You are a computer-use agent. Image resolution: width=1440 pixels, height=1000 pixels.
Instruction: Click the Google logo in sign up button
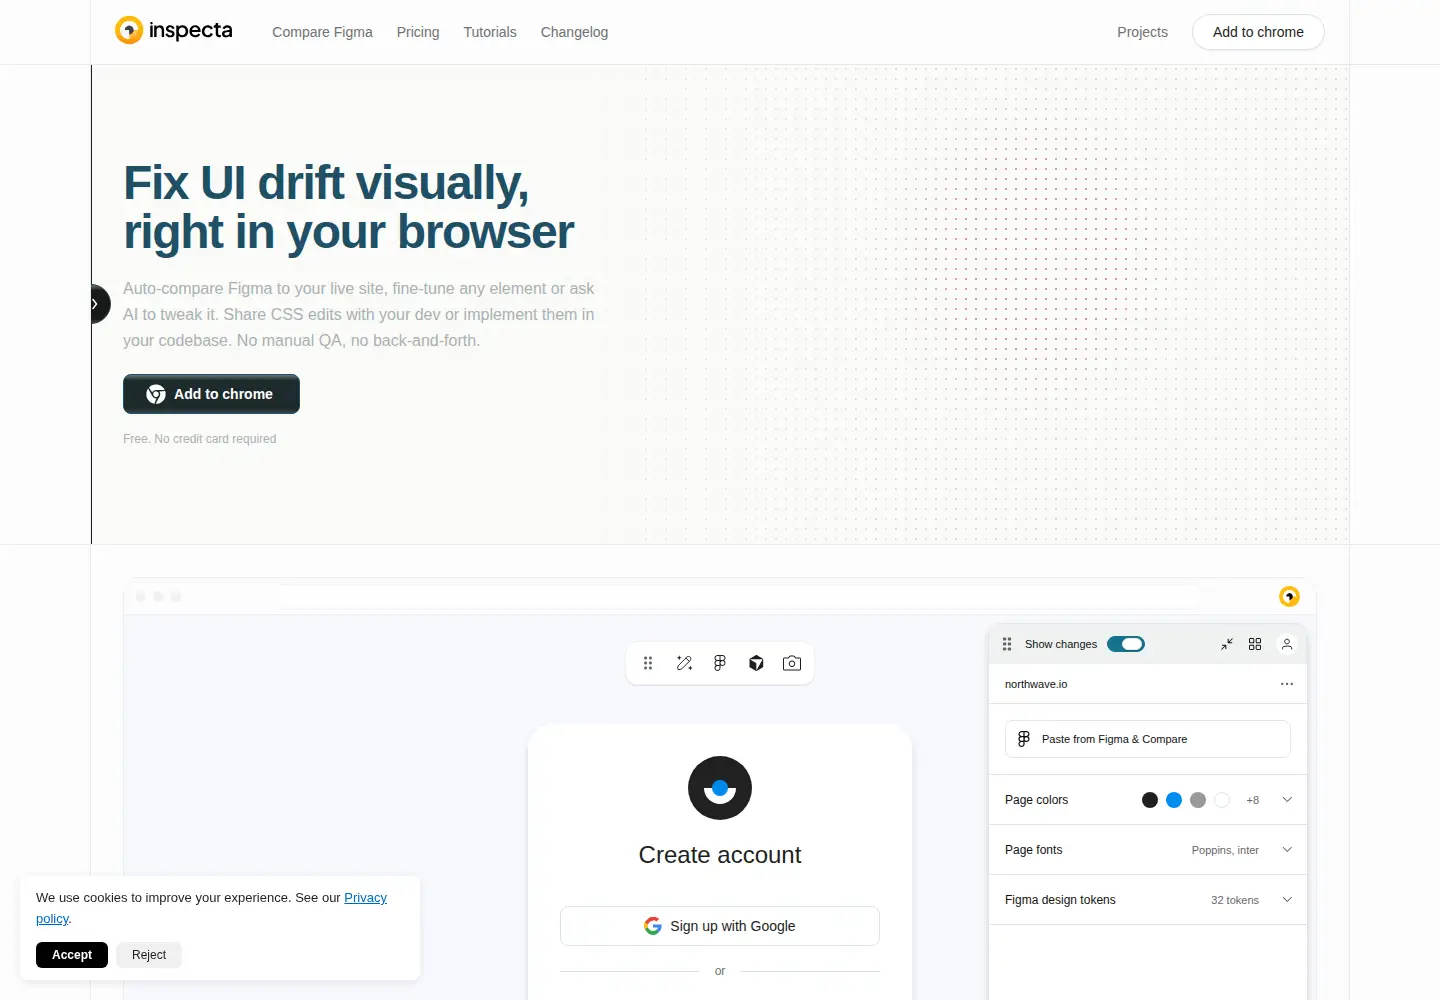[x=653, y=926]
